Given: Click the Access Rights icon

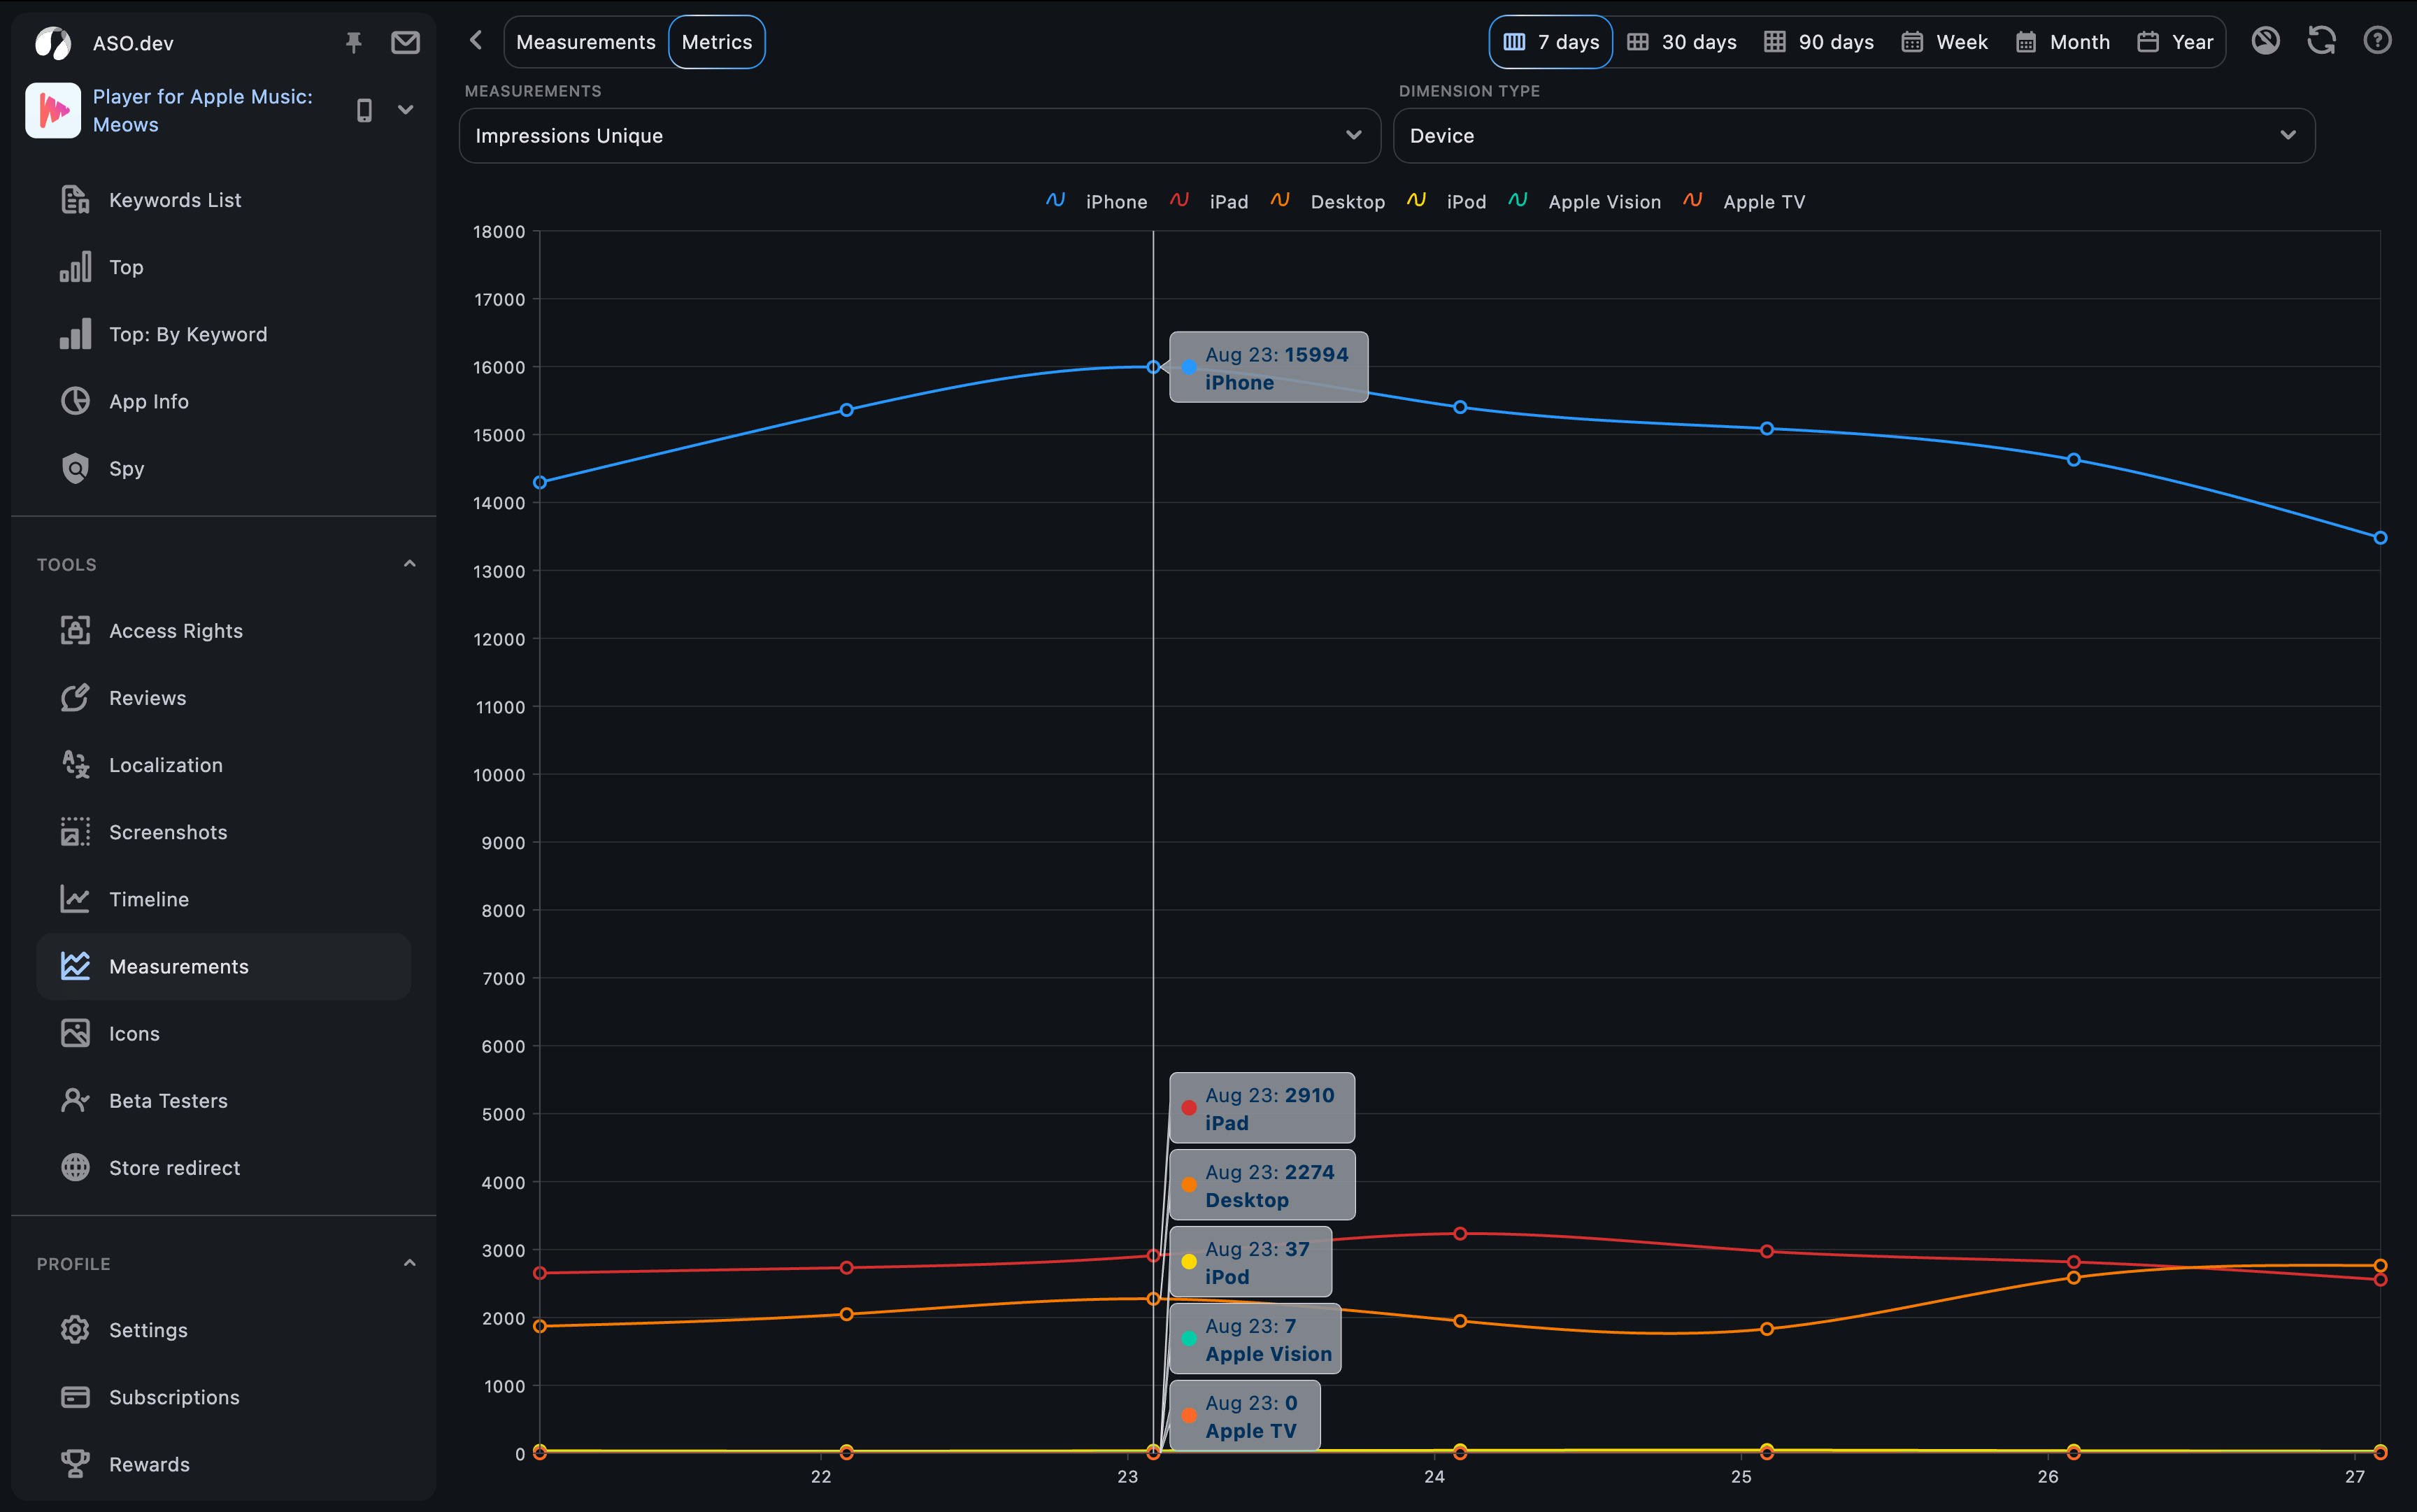Looking at the screenshot, I should click(75, 630).
